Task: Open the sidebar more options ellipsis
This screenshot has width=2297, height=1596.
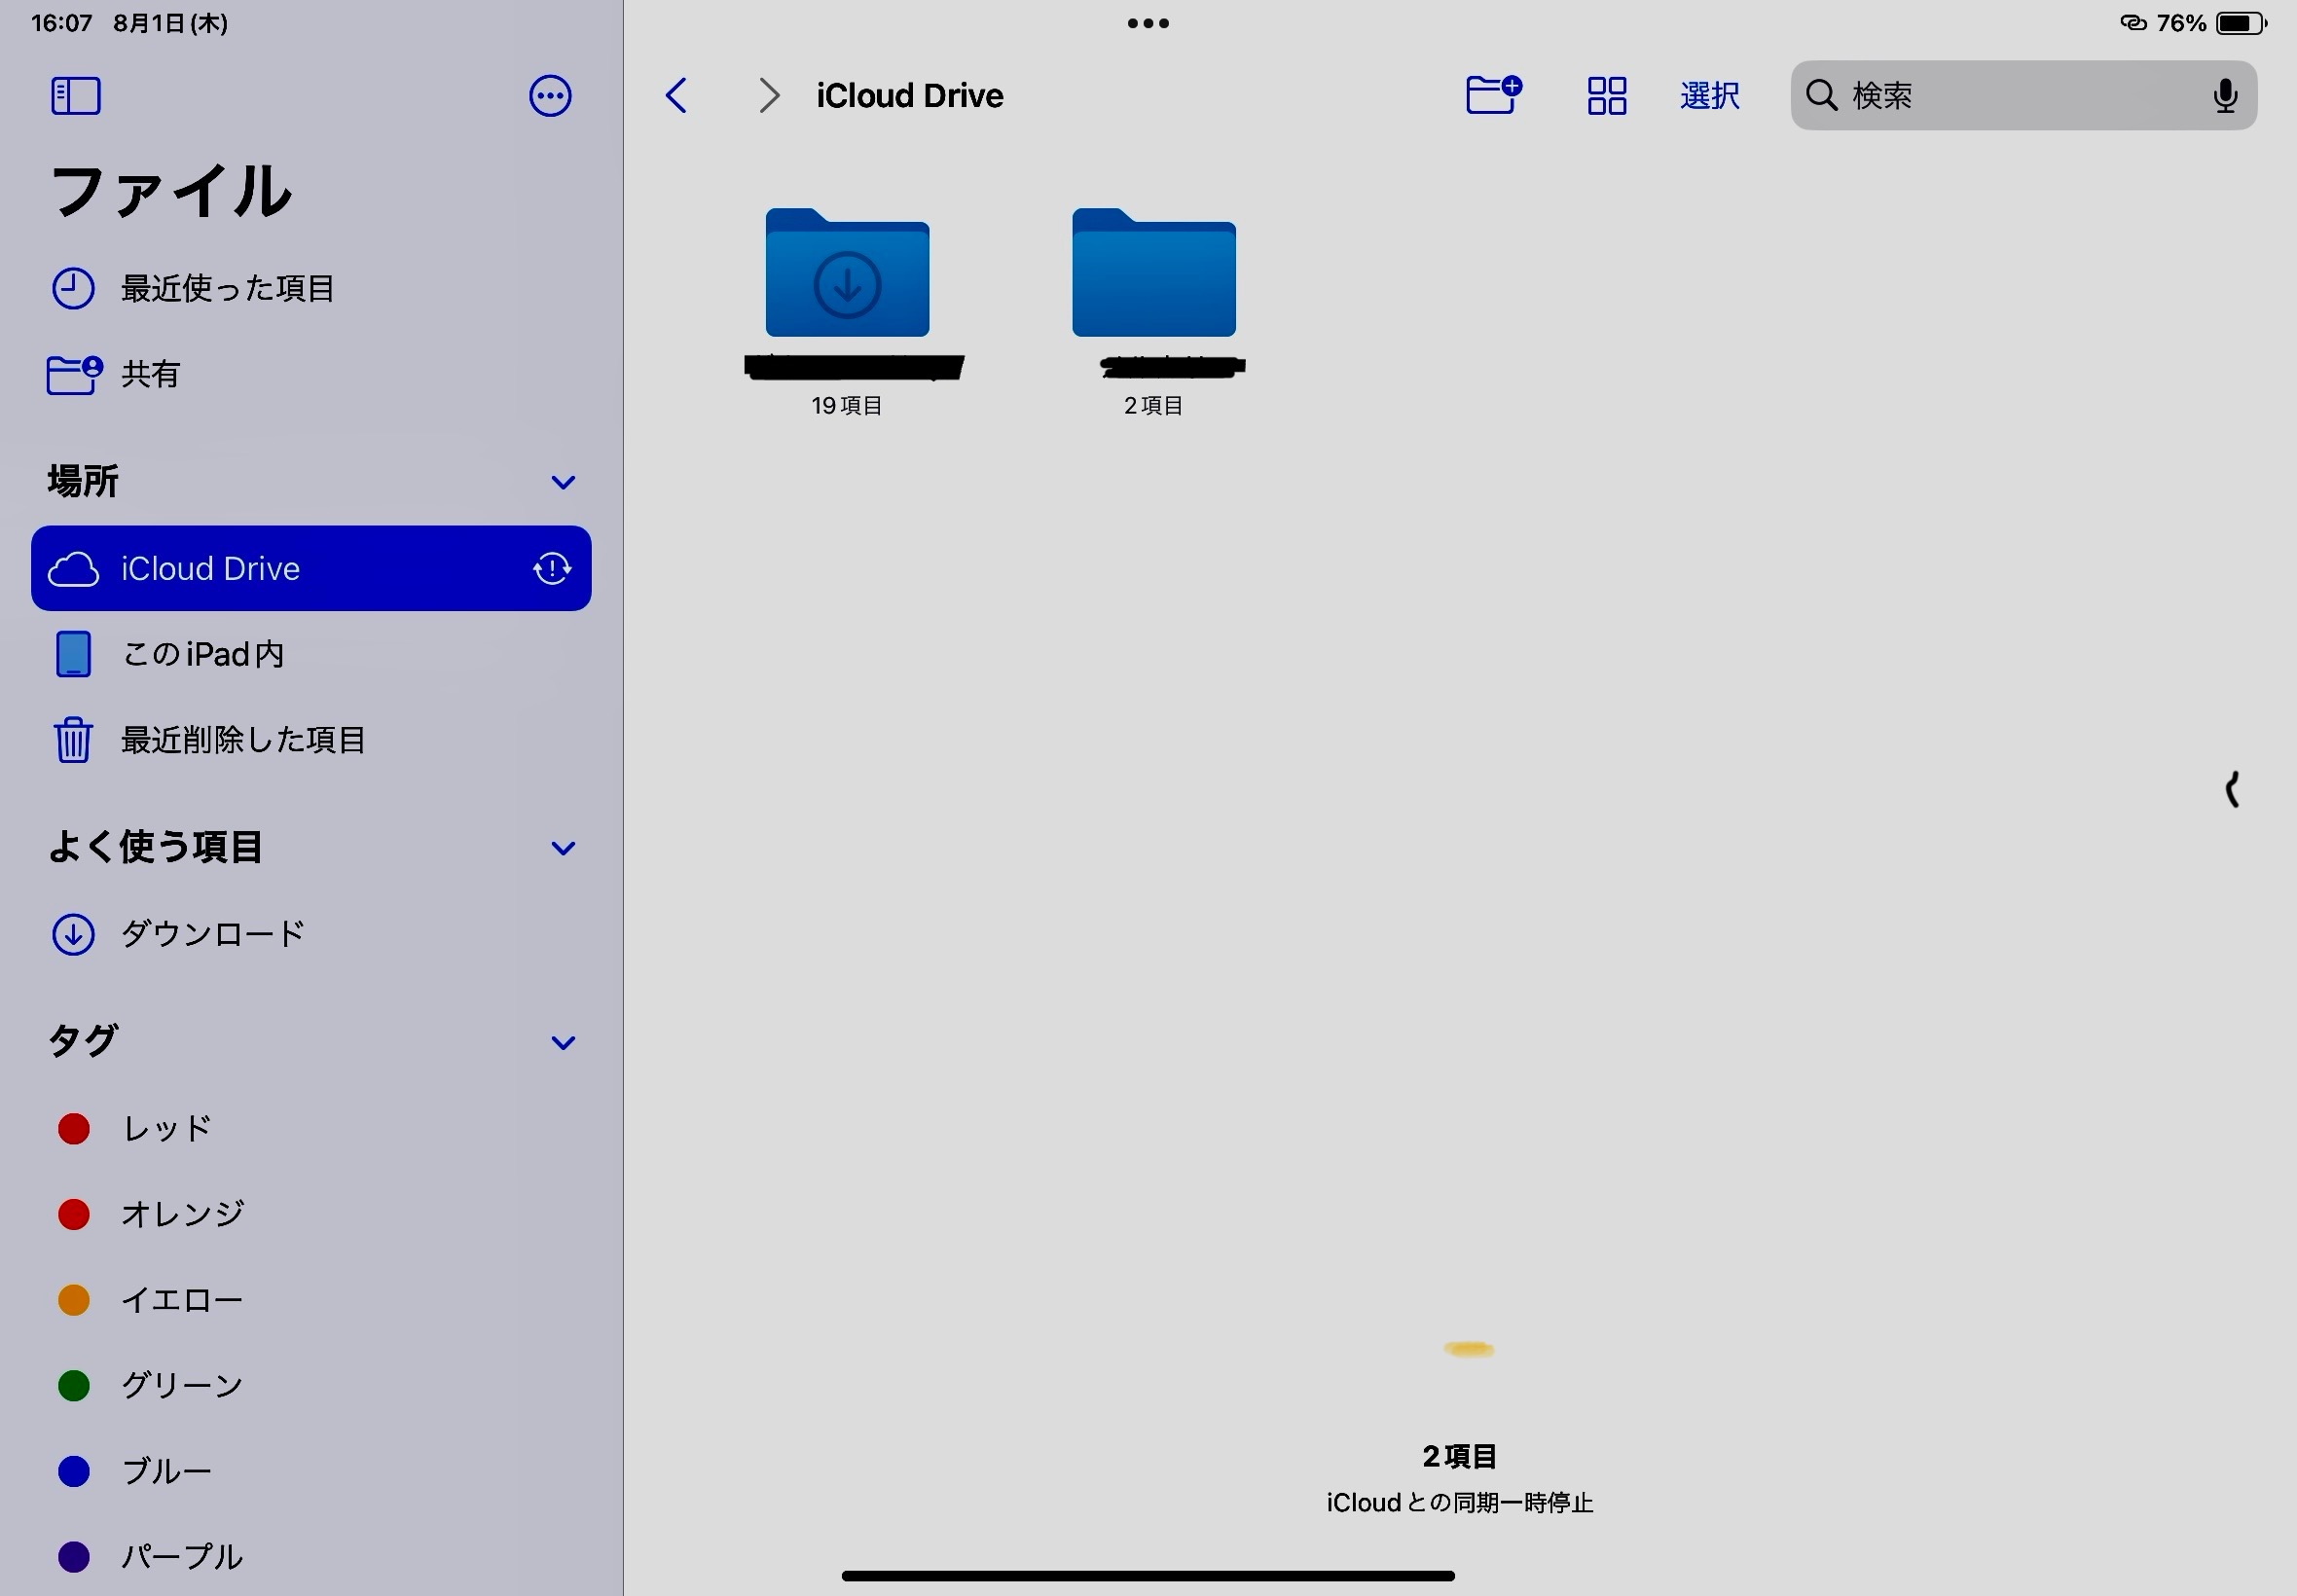Action: pos(550,96)
